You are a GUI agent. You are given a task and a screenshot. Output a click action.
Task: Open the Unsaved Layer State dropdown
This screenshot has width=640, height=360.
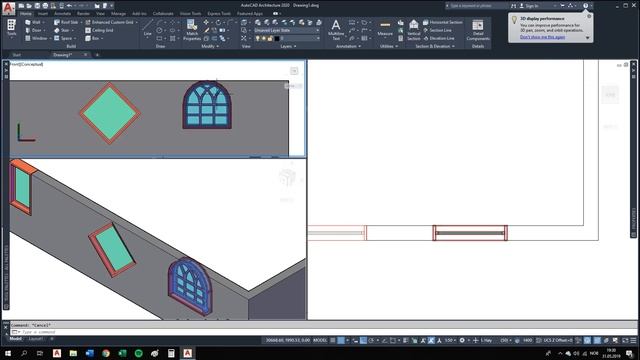coord(287,30)
